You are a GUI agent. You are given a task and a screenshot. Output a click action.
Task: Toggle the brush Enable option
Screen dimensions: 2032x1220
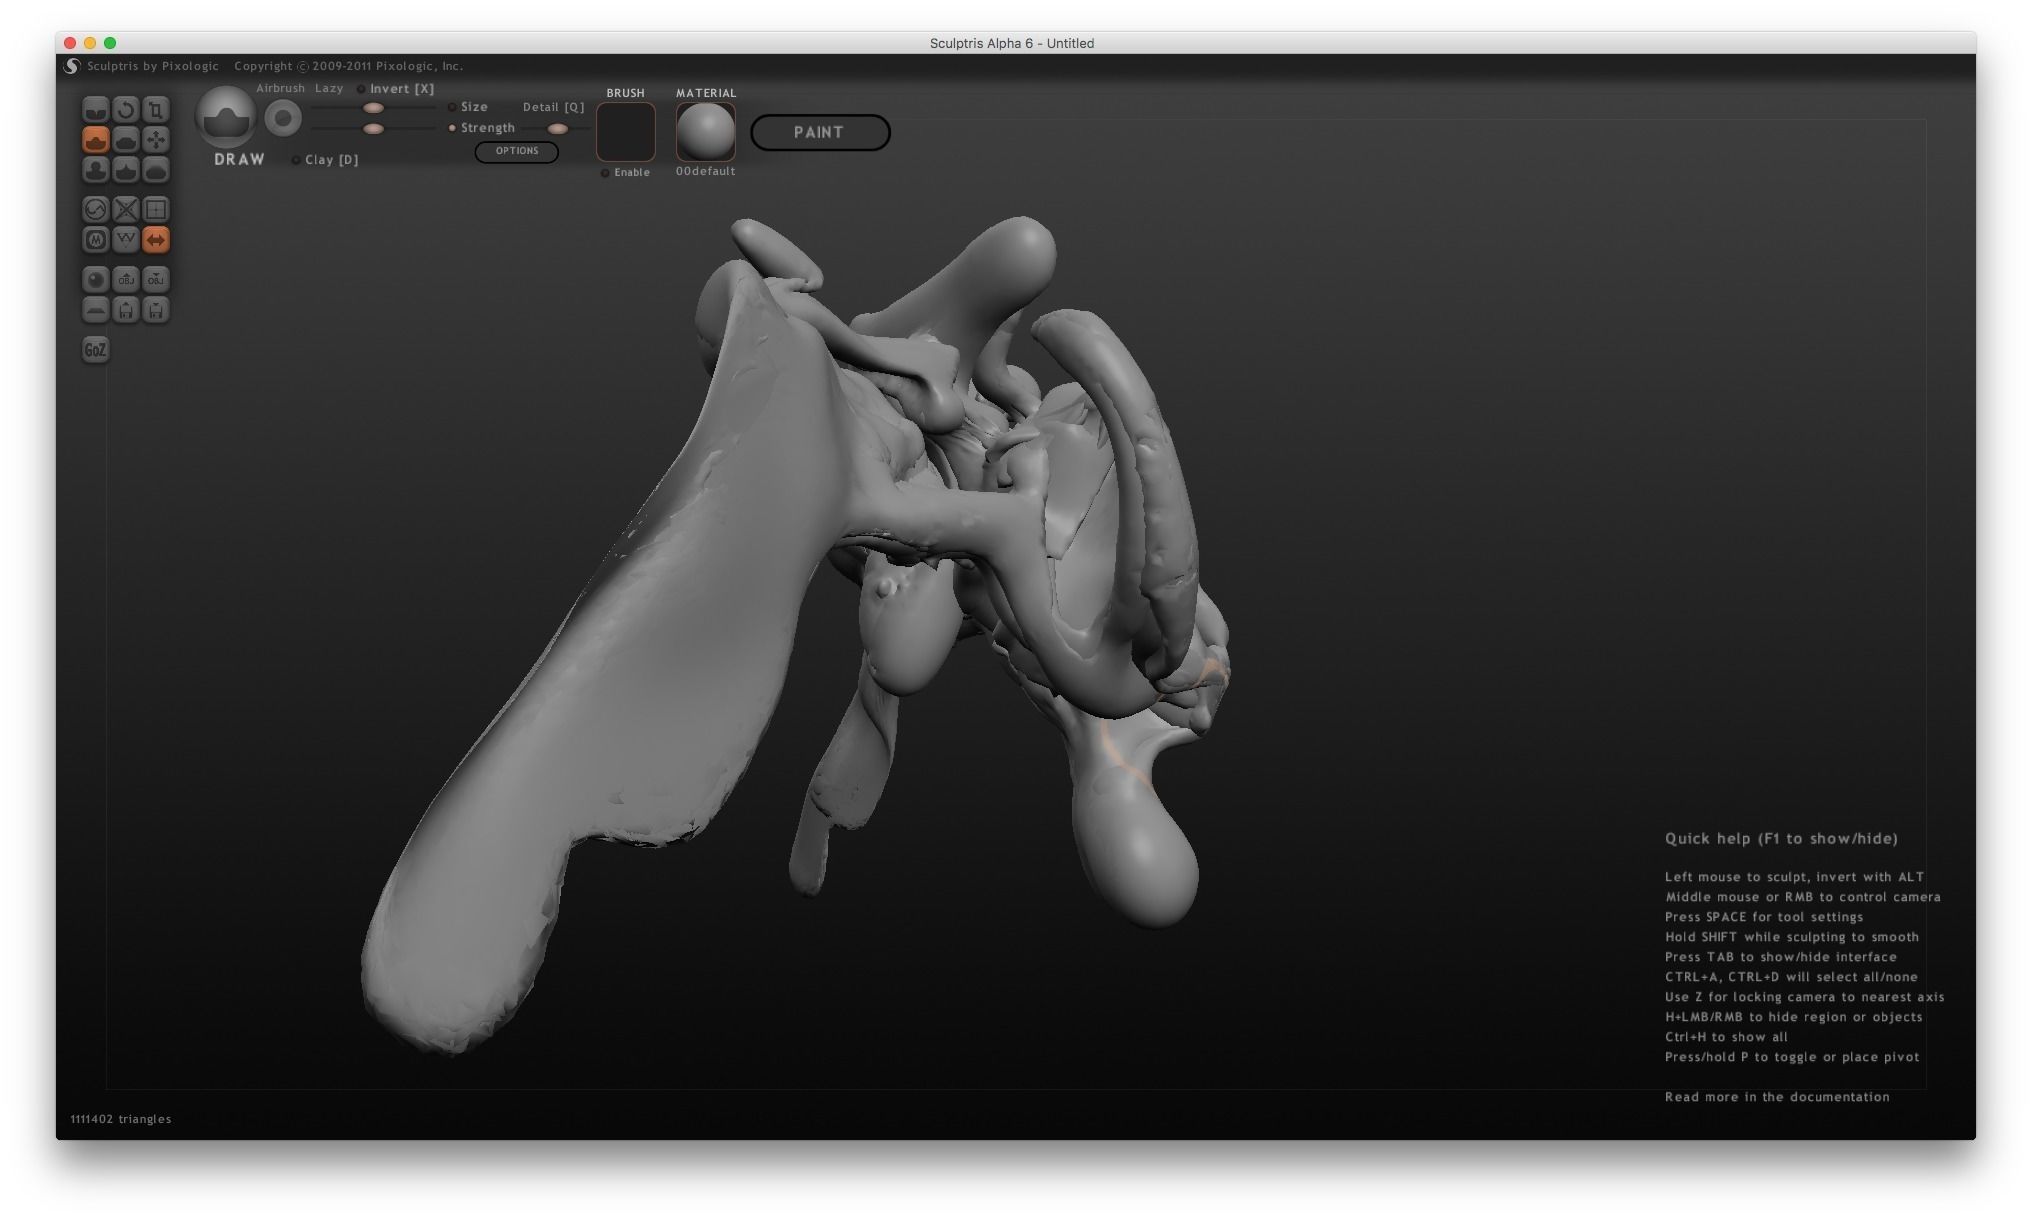click(625, 173)
